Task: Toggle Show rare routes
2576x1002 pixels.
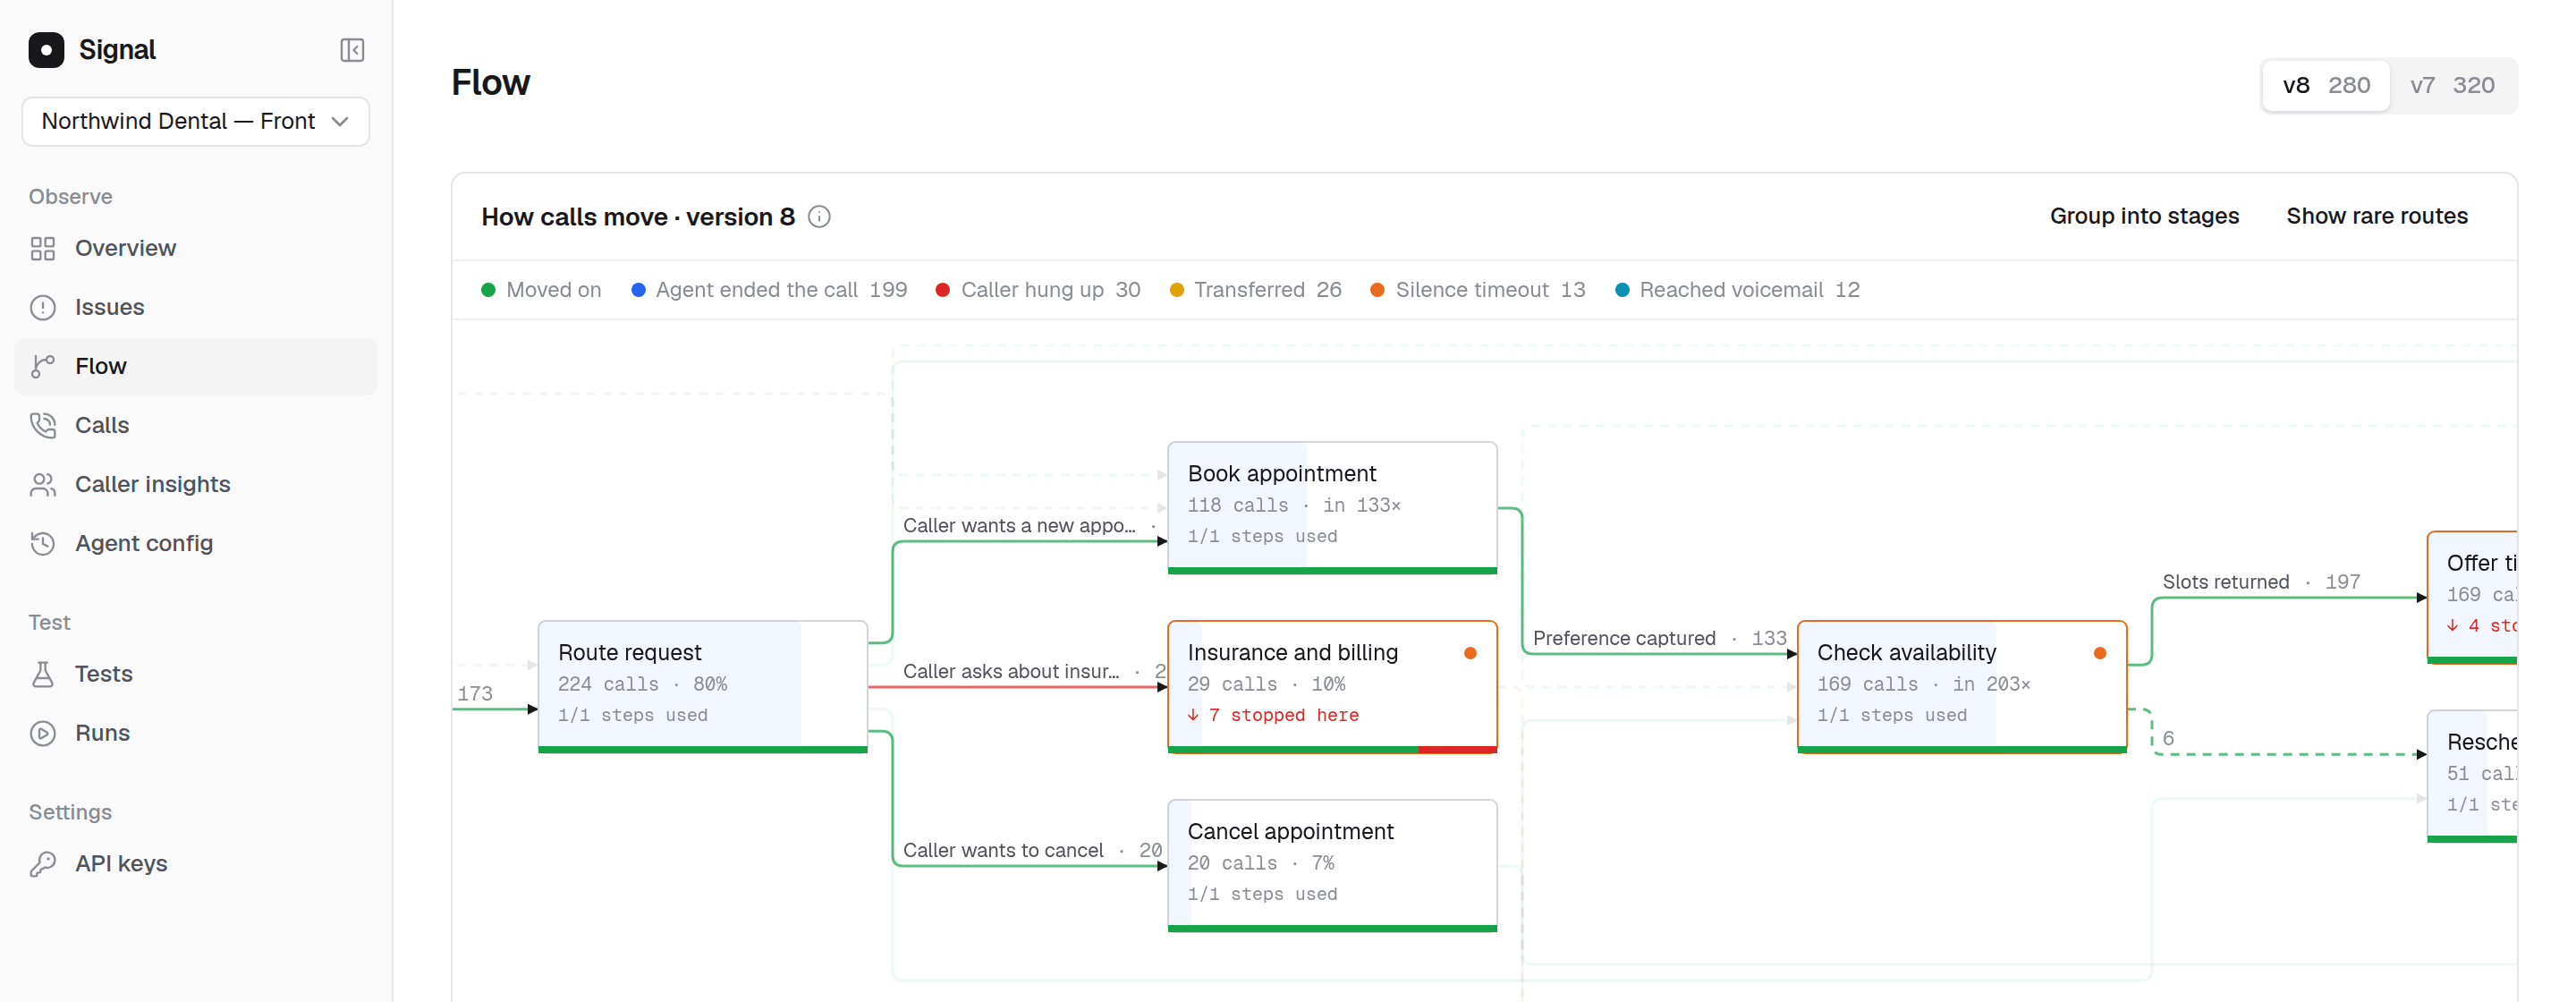Action: [2377, 216]
